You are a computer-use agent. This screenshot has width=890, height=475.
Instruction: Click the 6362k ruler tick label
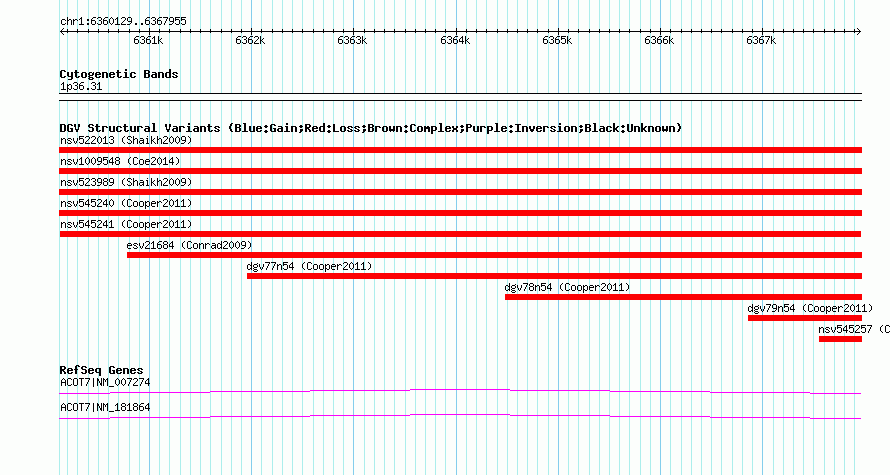[x=250, y=41]
